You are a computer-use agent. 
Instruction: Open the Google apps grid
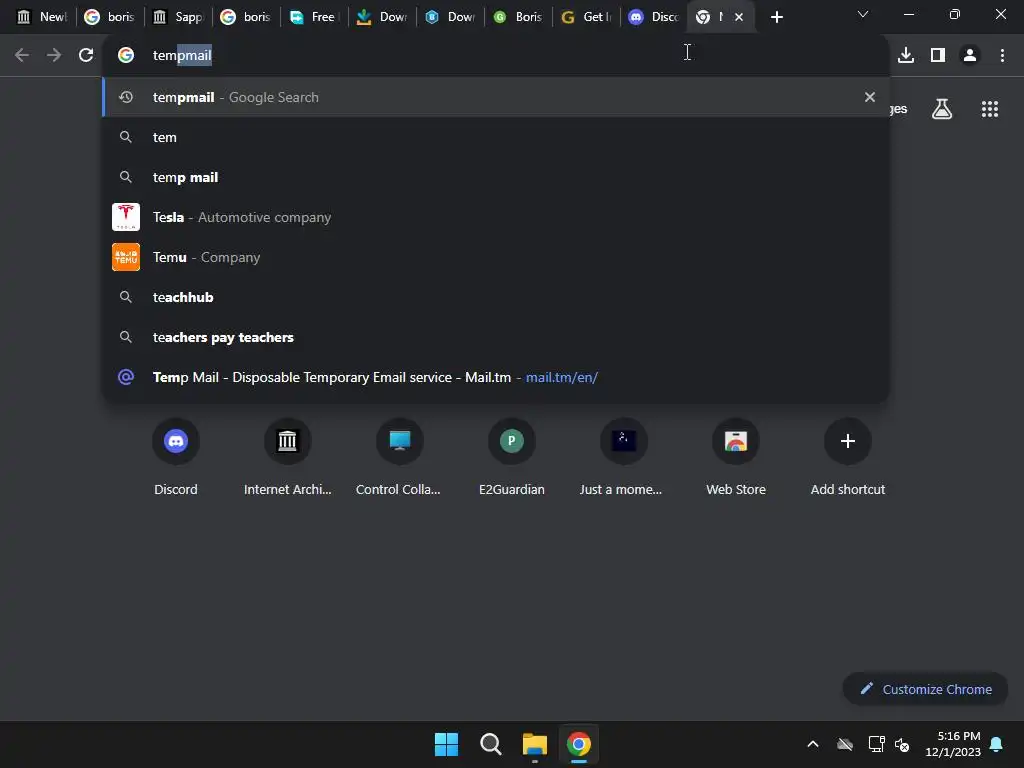[989, 109]
